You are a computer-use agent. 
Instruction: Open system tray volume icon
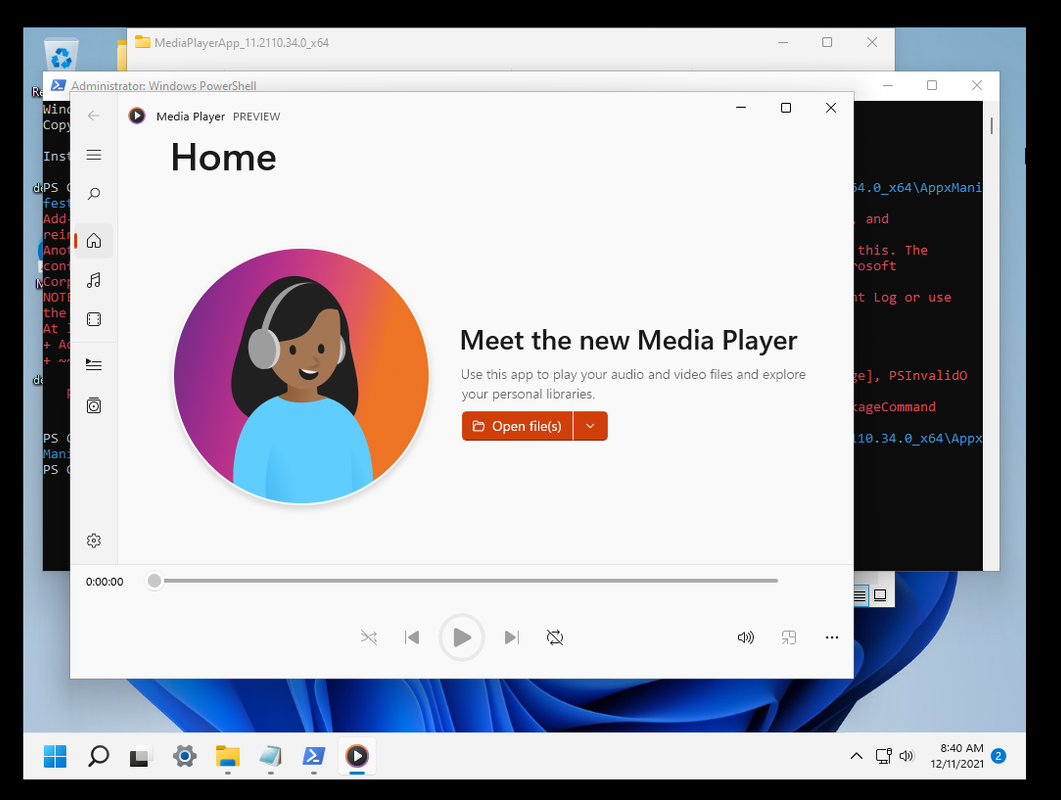tap(907, 756)
